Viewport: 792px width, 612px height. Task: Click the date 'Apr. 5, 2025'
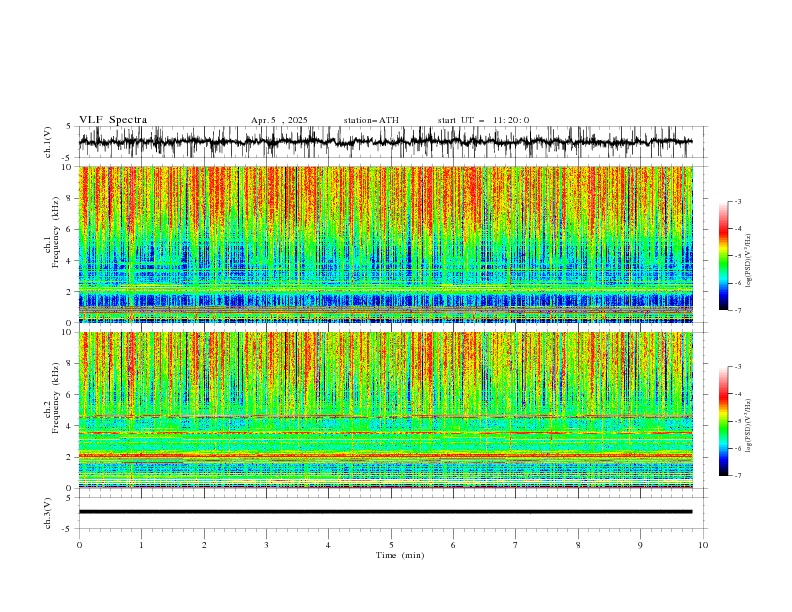pyautogui.click(x=279, y=120)
